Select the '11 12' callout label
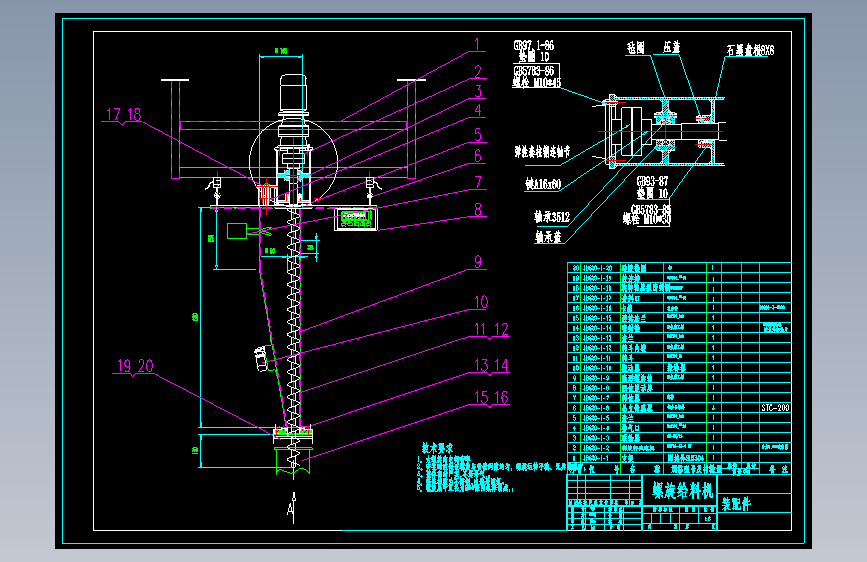This screenshot has height=562, width=867. [491, 330]
